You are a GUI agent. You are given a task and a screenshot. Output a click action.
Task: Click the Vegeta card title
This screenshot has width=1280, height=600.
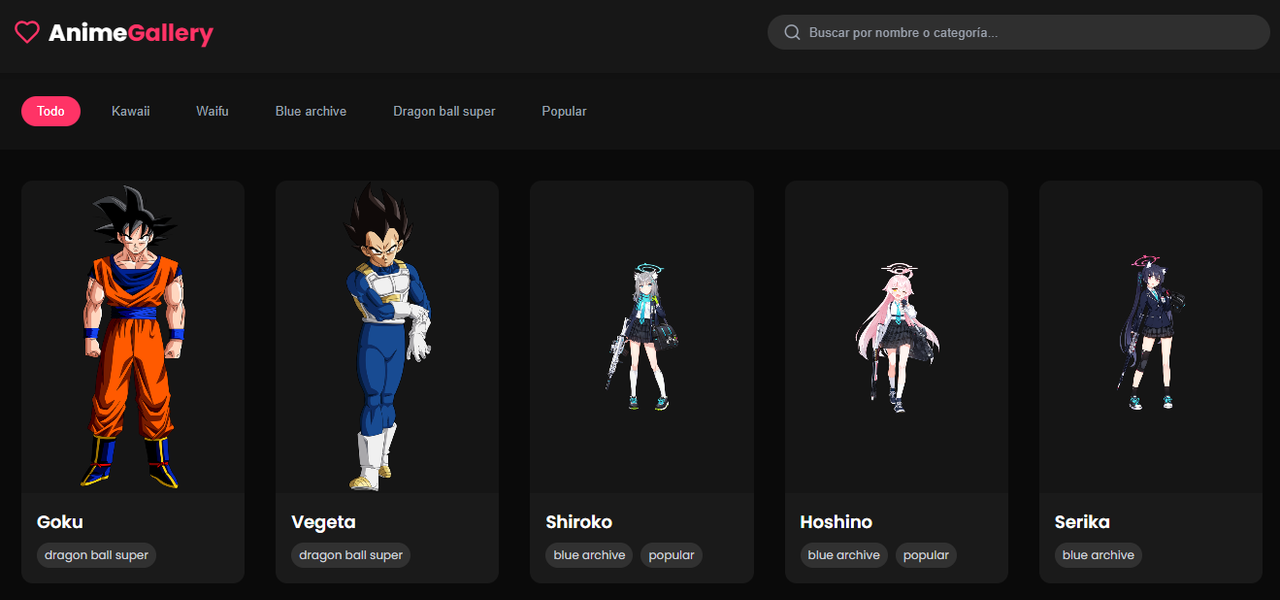coord(323,522)
